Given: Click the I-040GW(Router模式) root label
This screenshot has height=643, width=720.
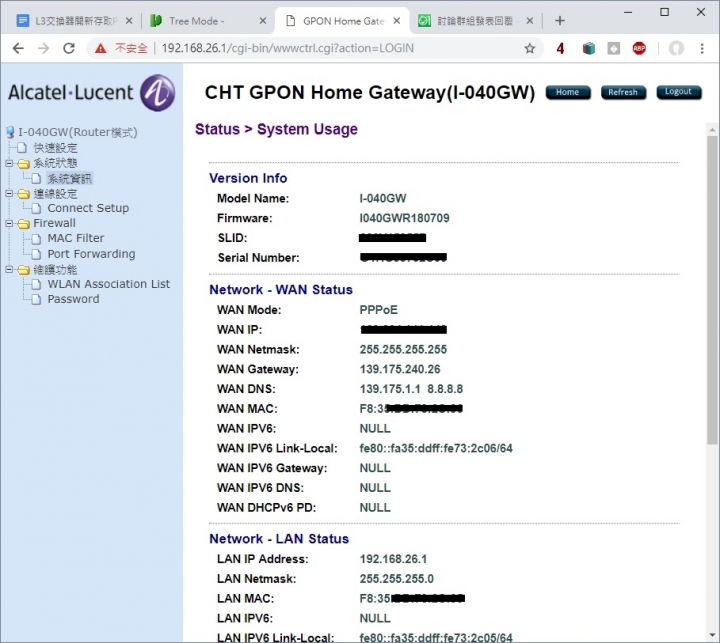Looking at the screenshot, I should (x=78, y=132).
